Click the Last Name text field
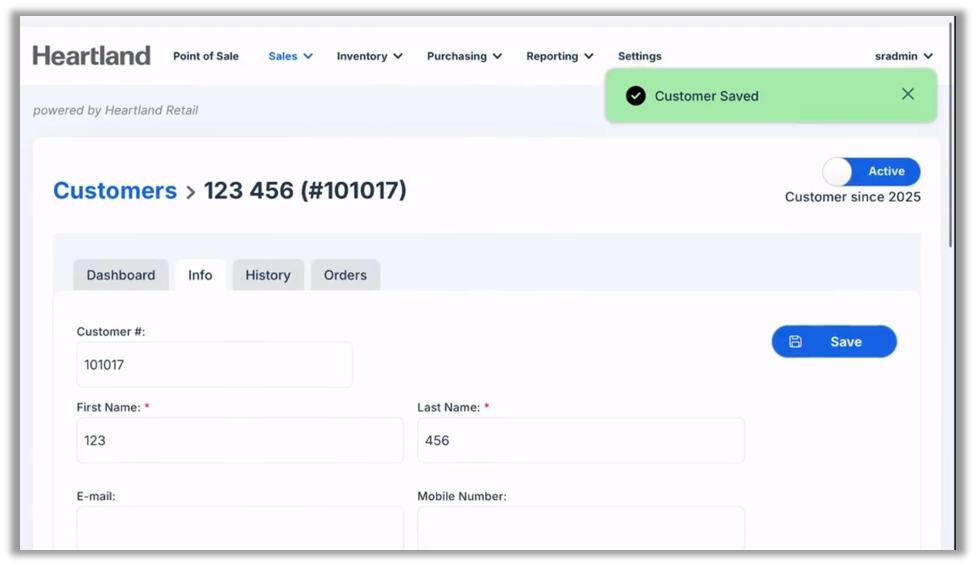The width and height of the screenshot is (976, 566). 580,440
